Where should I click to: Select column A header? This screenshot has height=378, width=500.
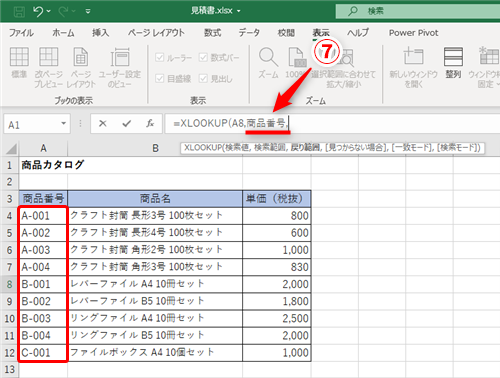pos(43,149)
